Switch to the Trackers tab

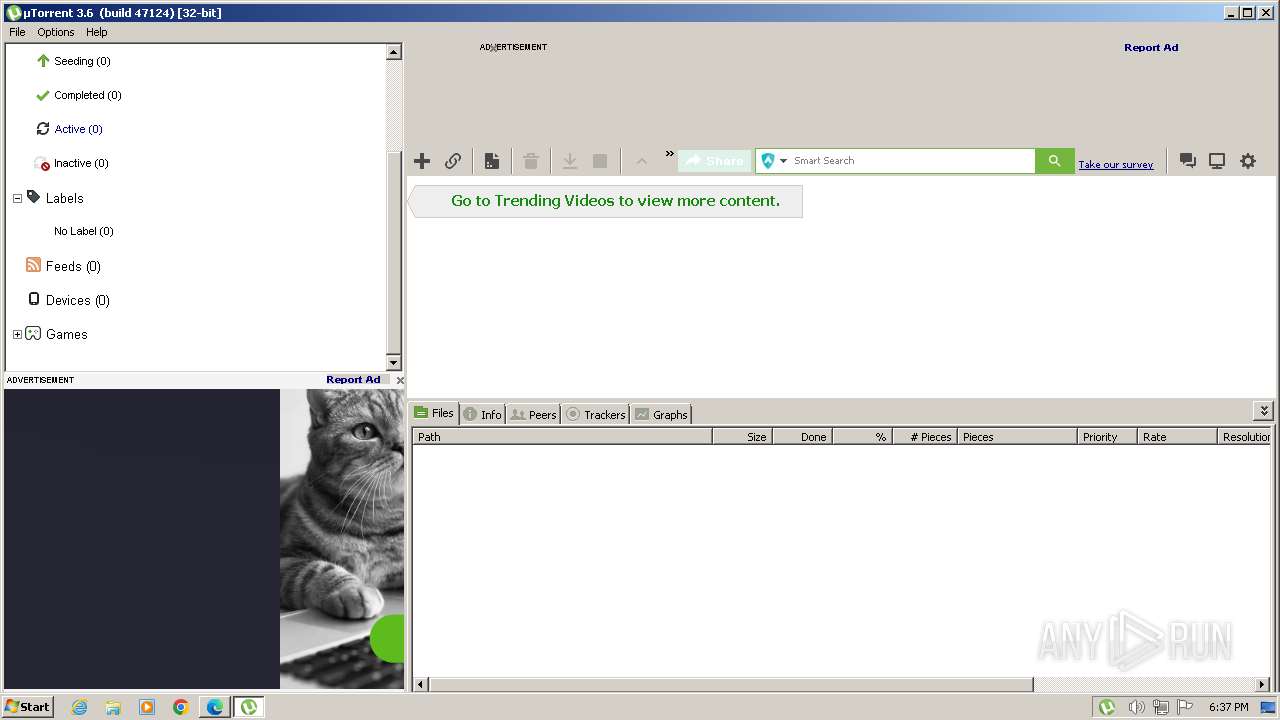[x=596, y=414]
